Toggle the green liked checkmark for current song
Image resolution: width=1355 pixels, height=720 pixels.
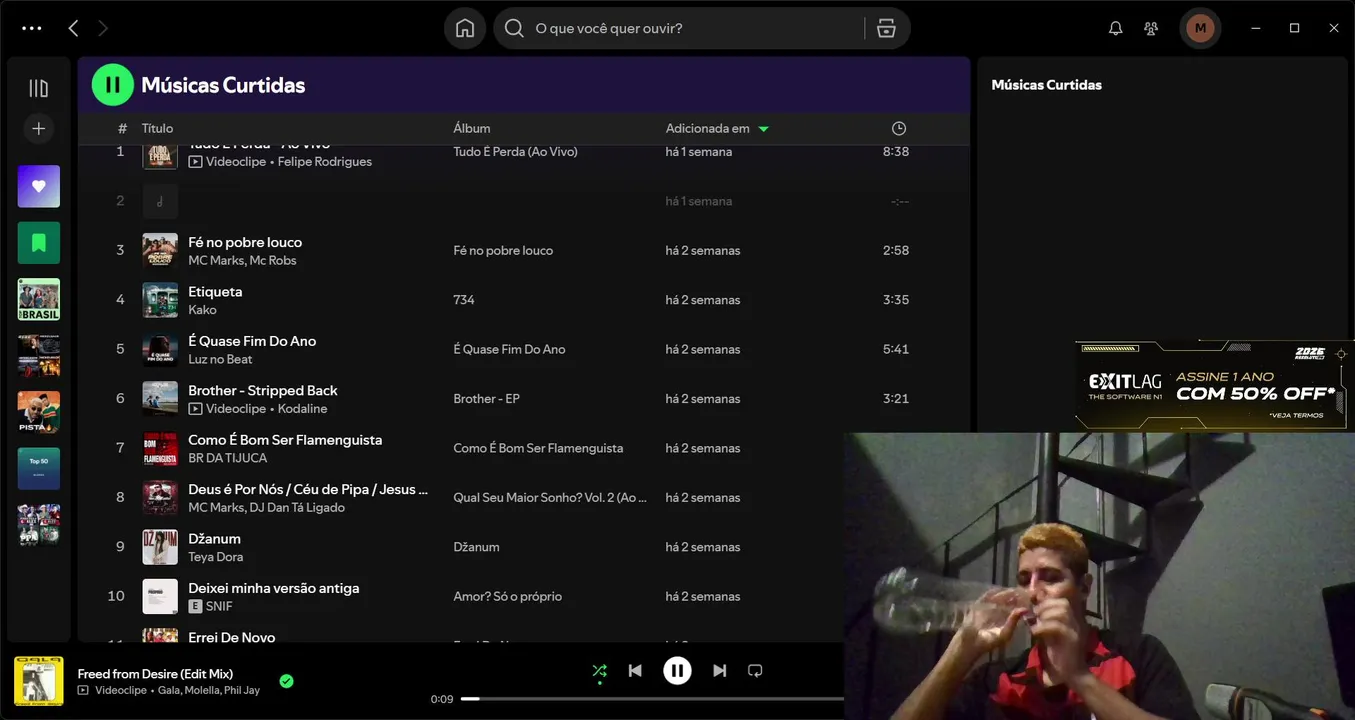click(286, 681)
